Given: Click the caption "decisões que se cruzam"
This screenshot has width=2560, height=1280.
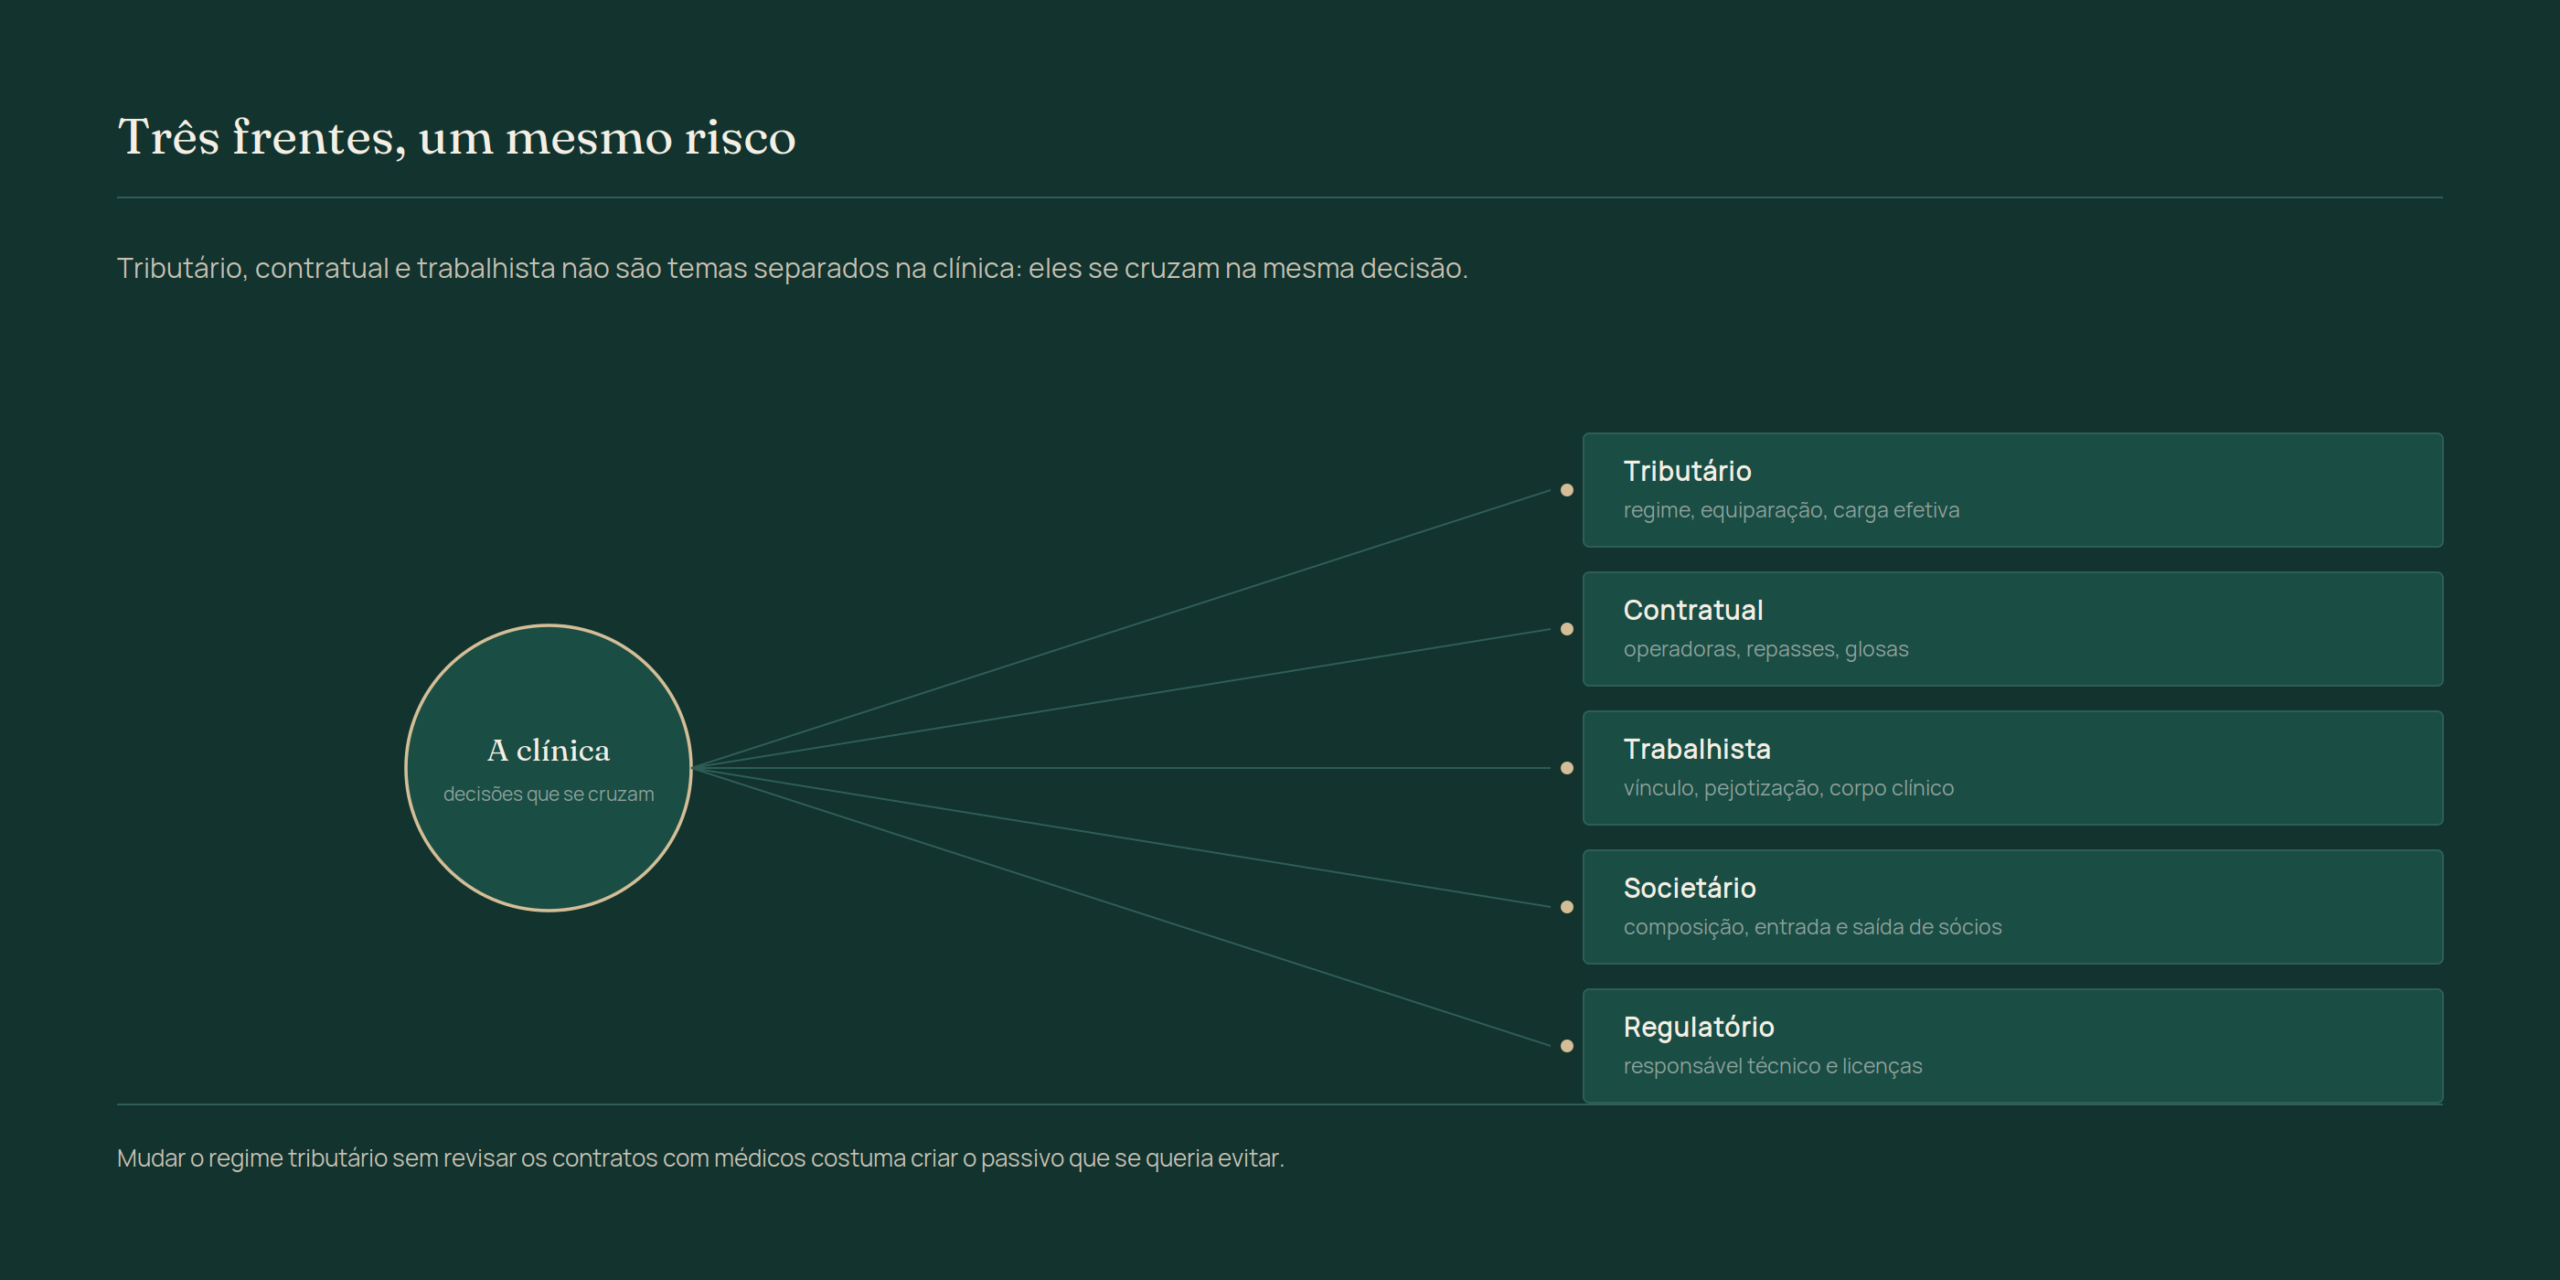Looking at the screenshot, I should pos(548,794).
